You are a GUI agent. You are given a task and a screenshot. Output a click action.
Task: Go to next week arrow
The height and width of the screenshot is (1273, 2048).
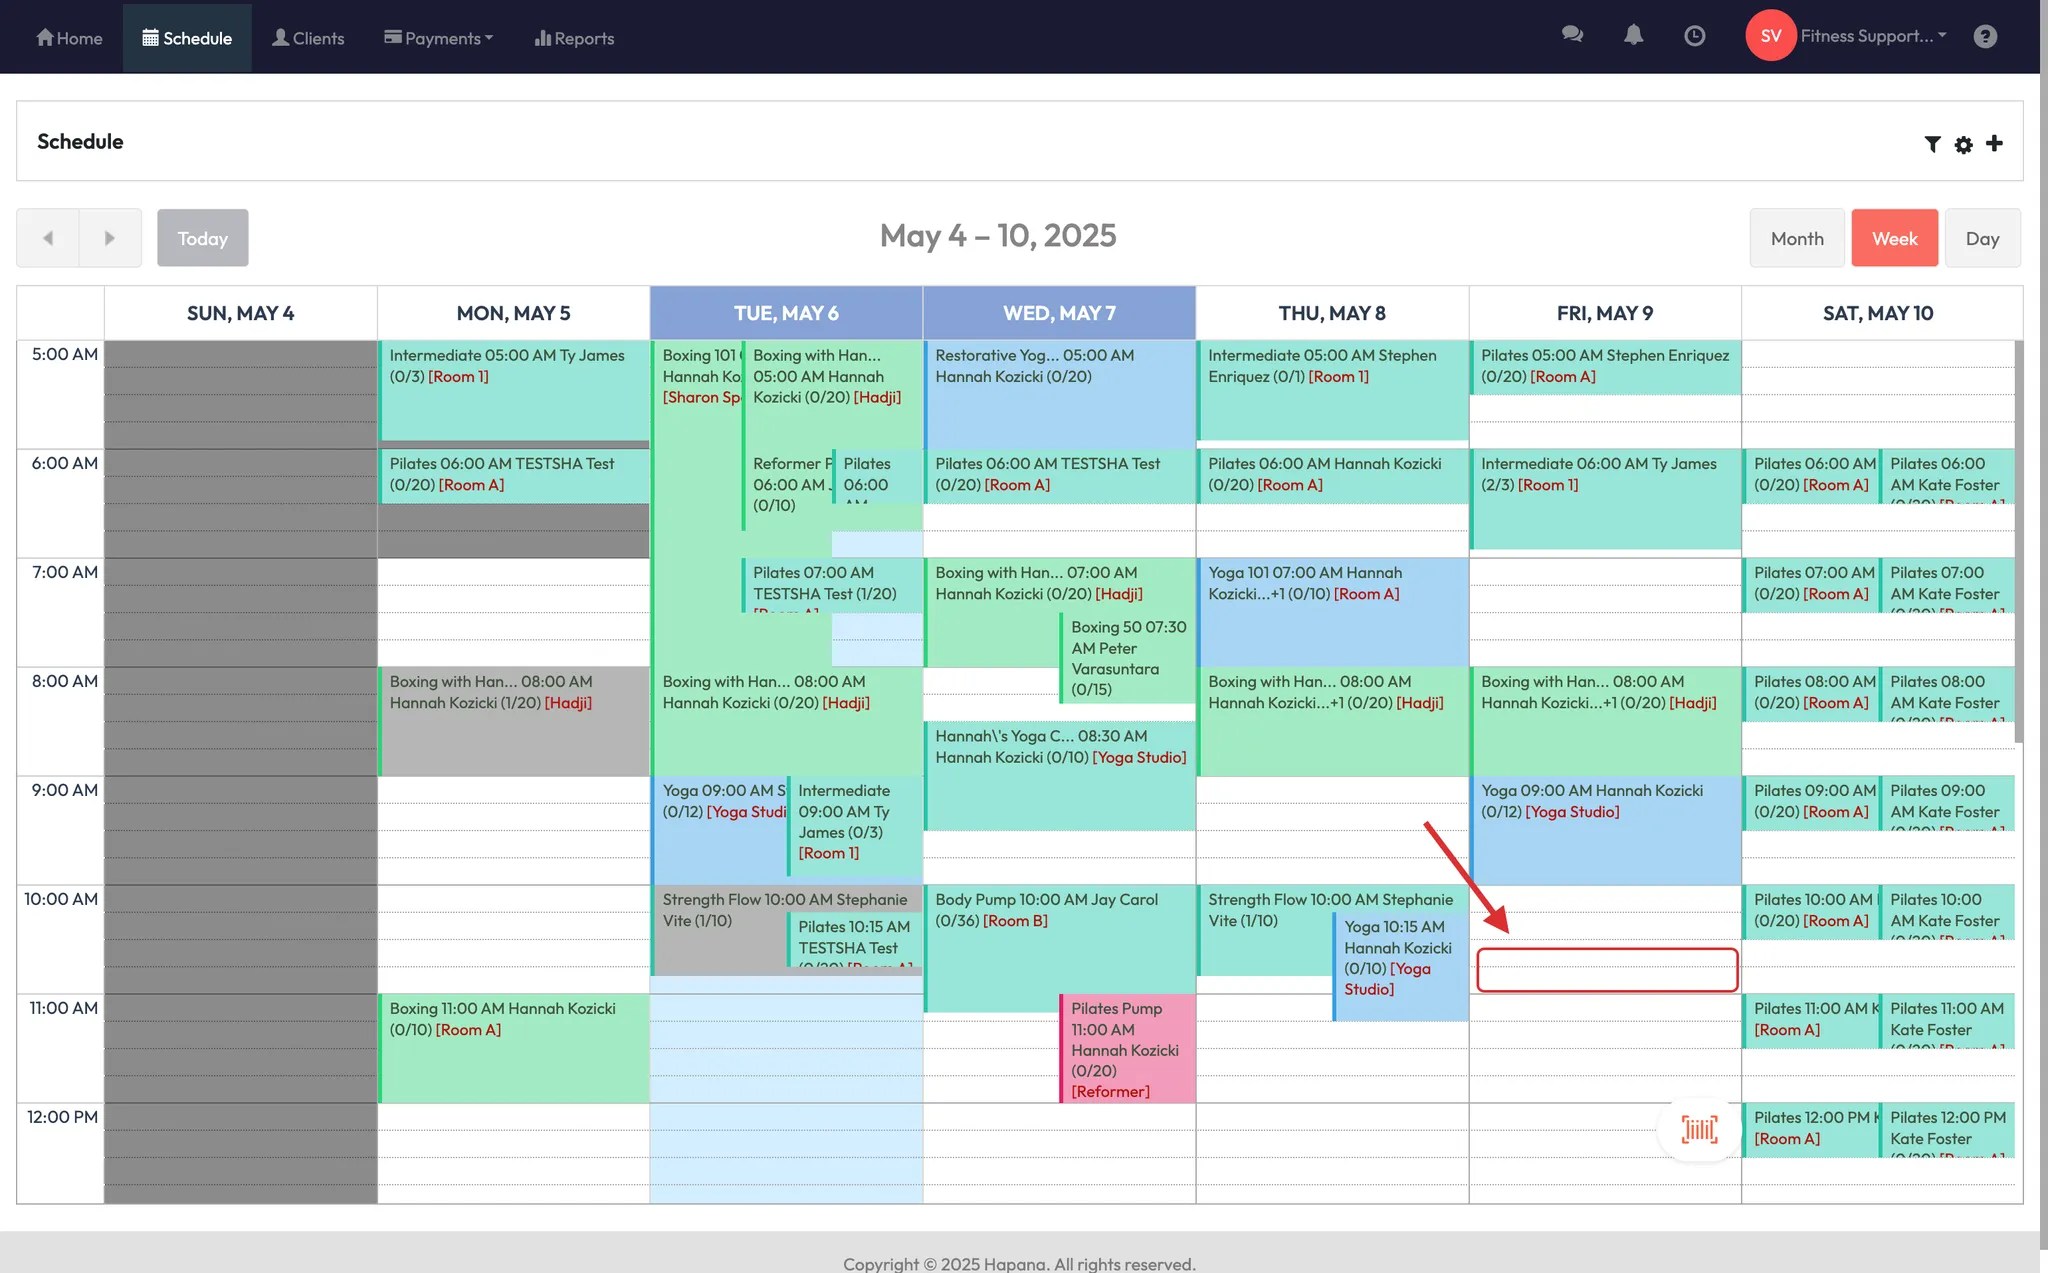[110, 238]
